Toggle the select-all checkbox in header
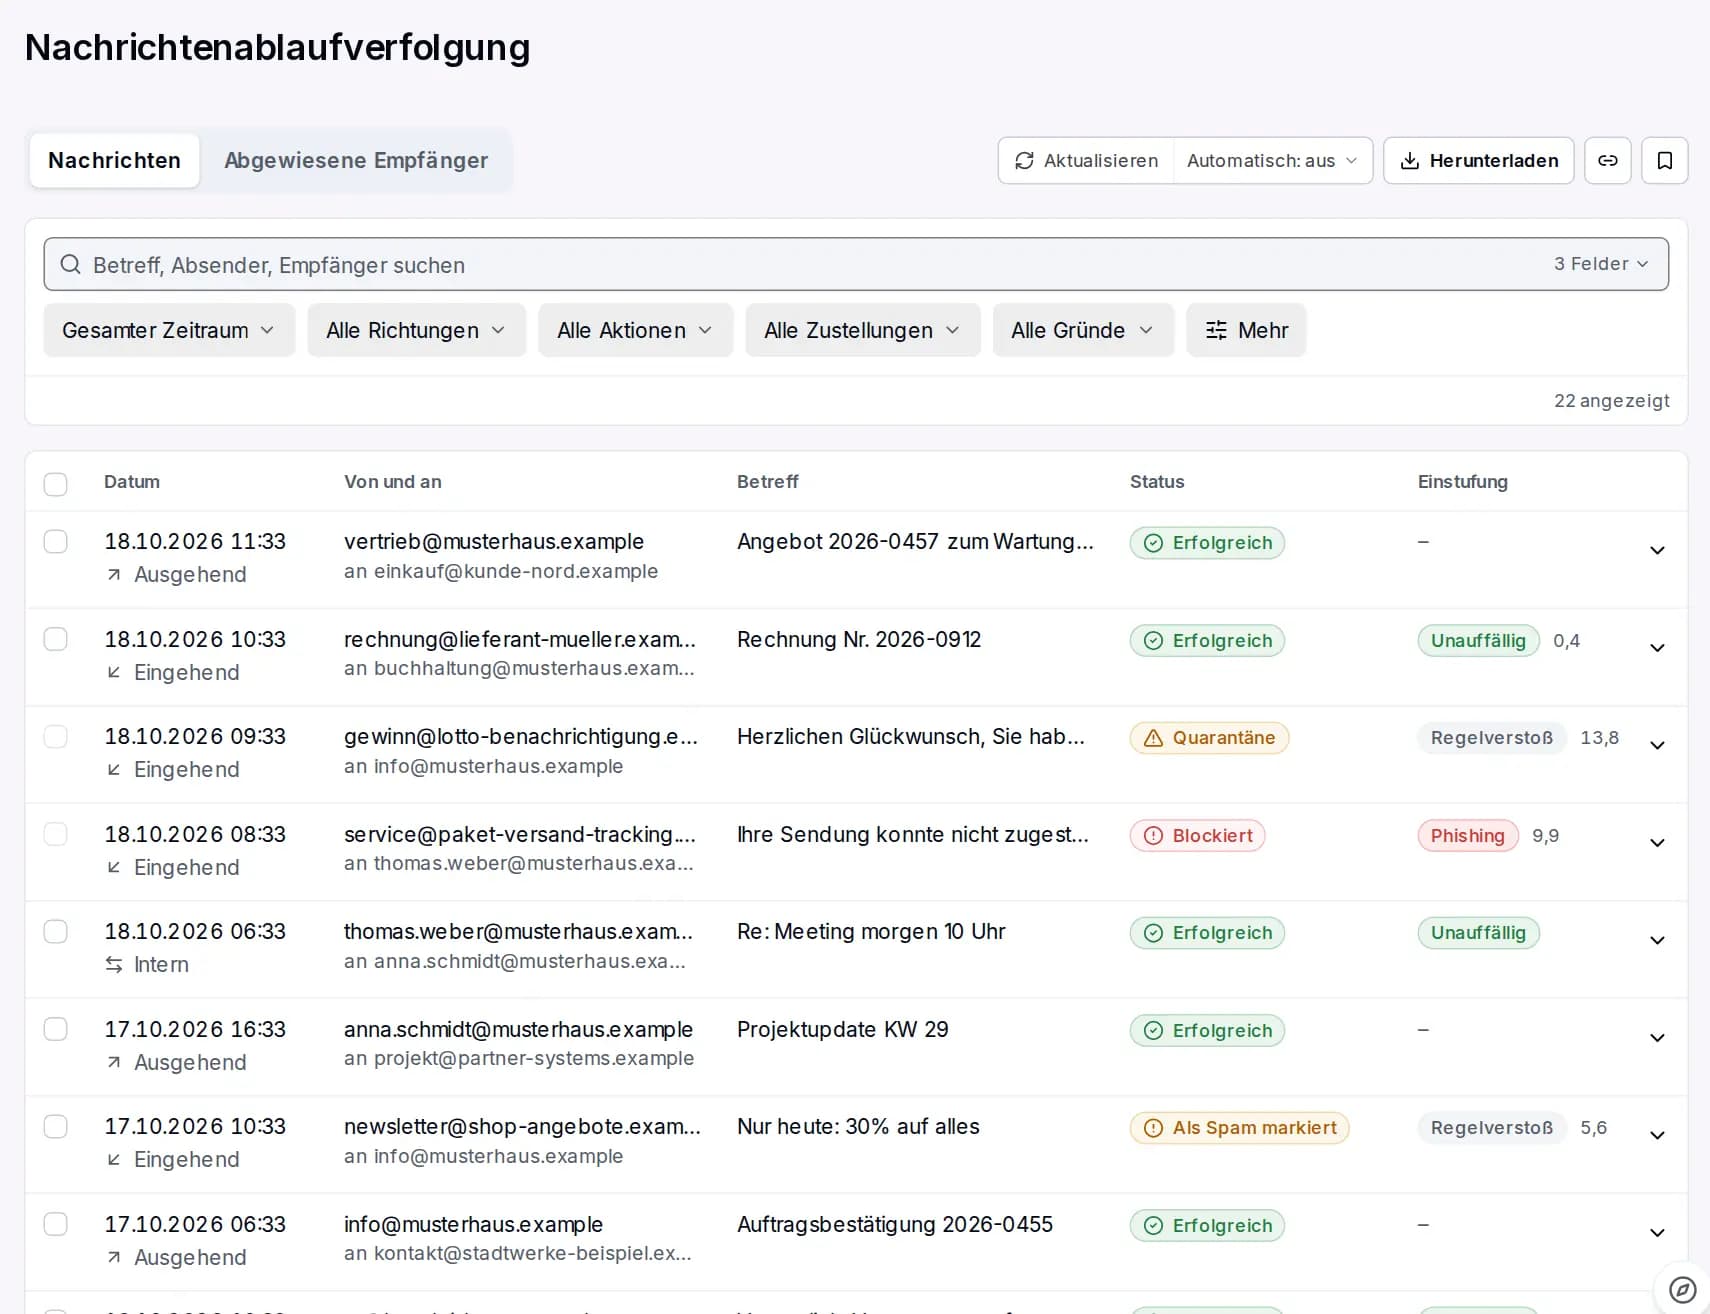This screenshot has height=1314, width=1710. (x=56, y=484)
